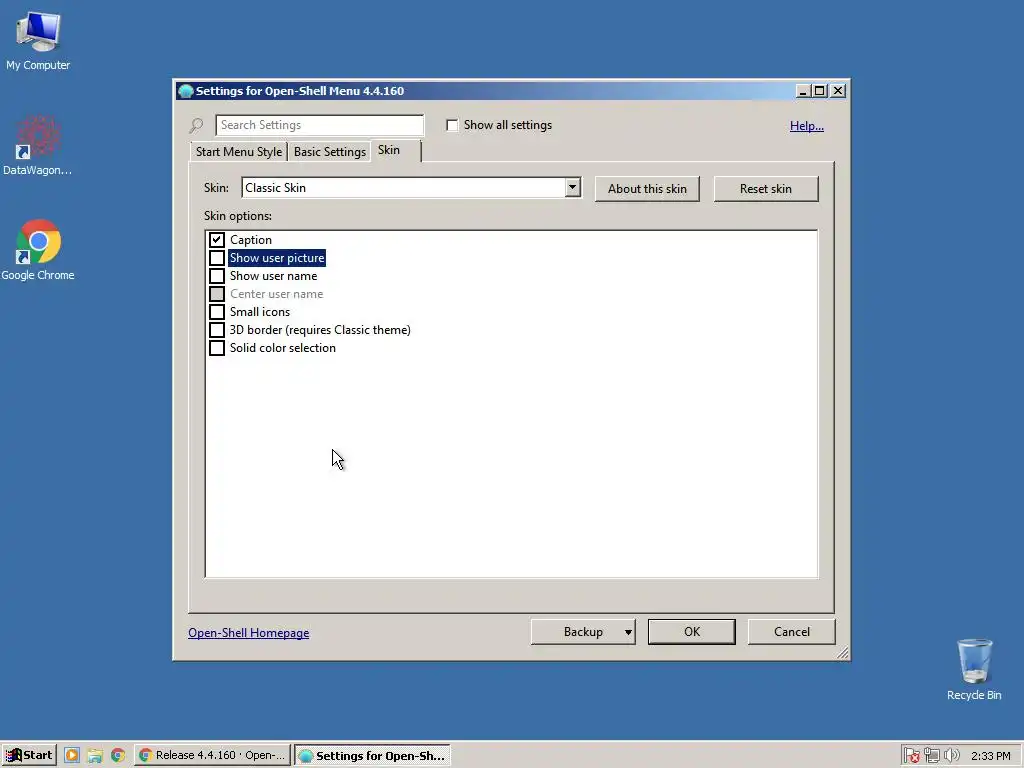1024x768 pixels.
Task: Open Chrome quick launch icon in taskbar
Action: pos(118,756)
